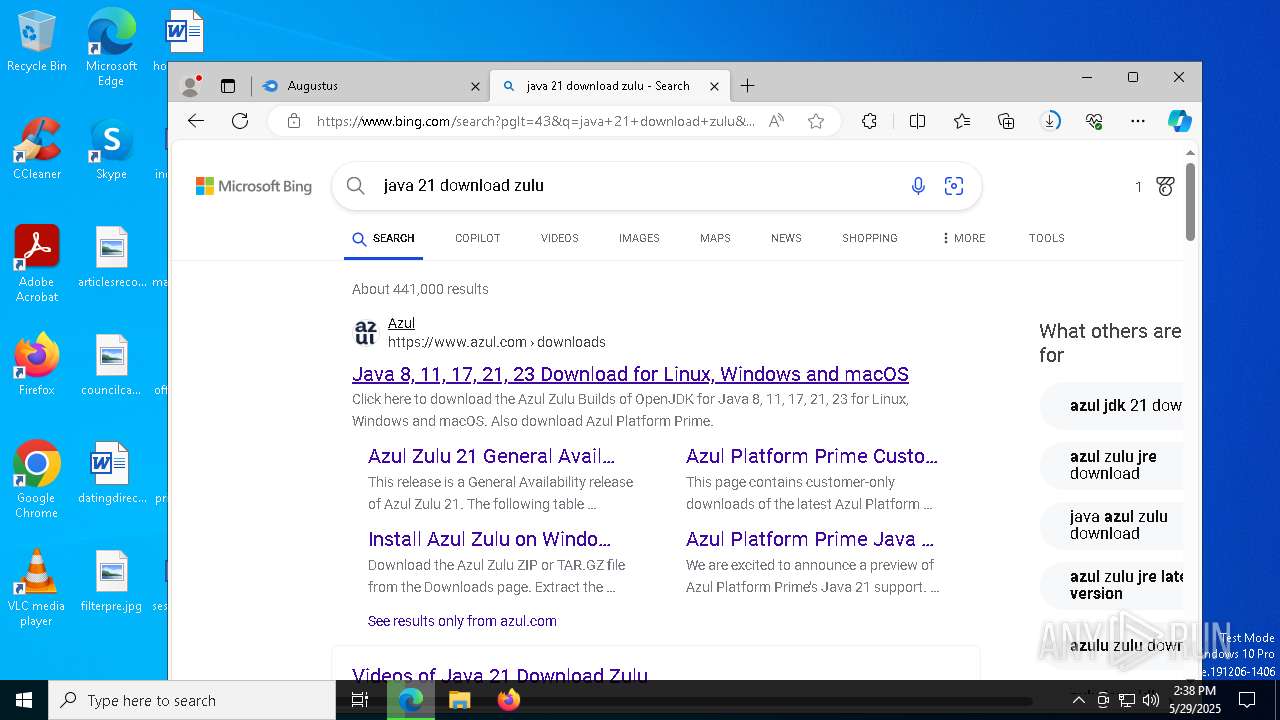
Task: Open Azul Platform Prime Java link
Action: [x=810, y=539]
